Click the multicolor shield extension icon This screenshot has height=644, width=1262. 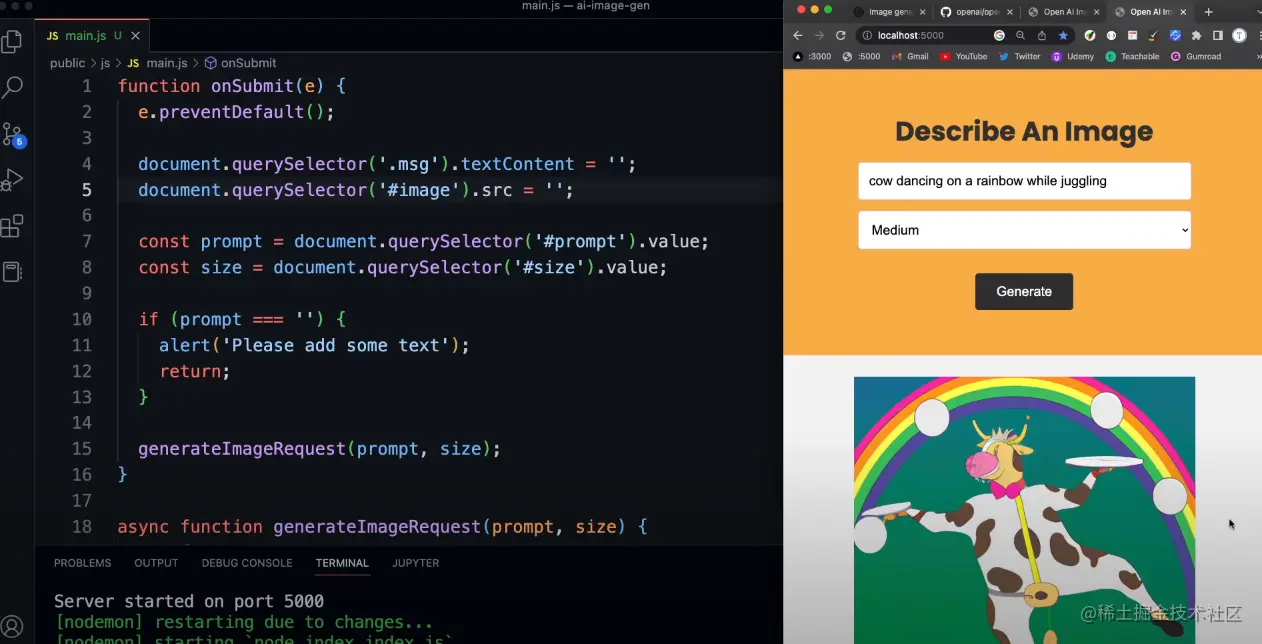[x=1089, y=35]
